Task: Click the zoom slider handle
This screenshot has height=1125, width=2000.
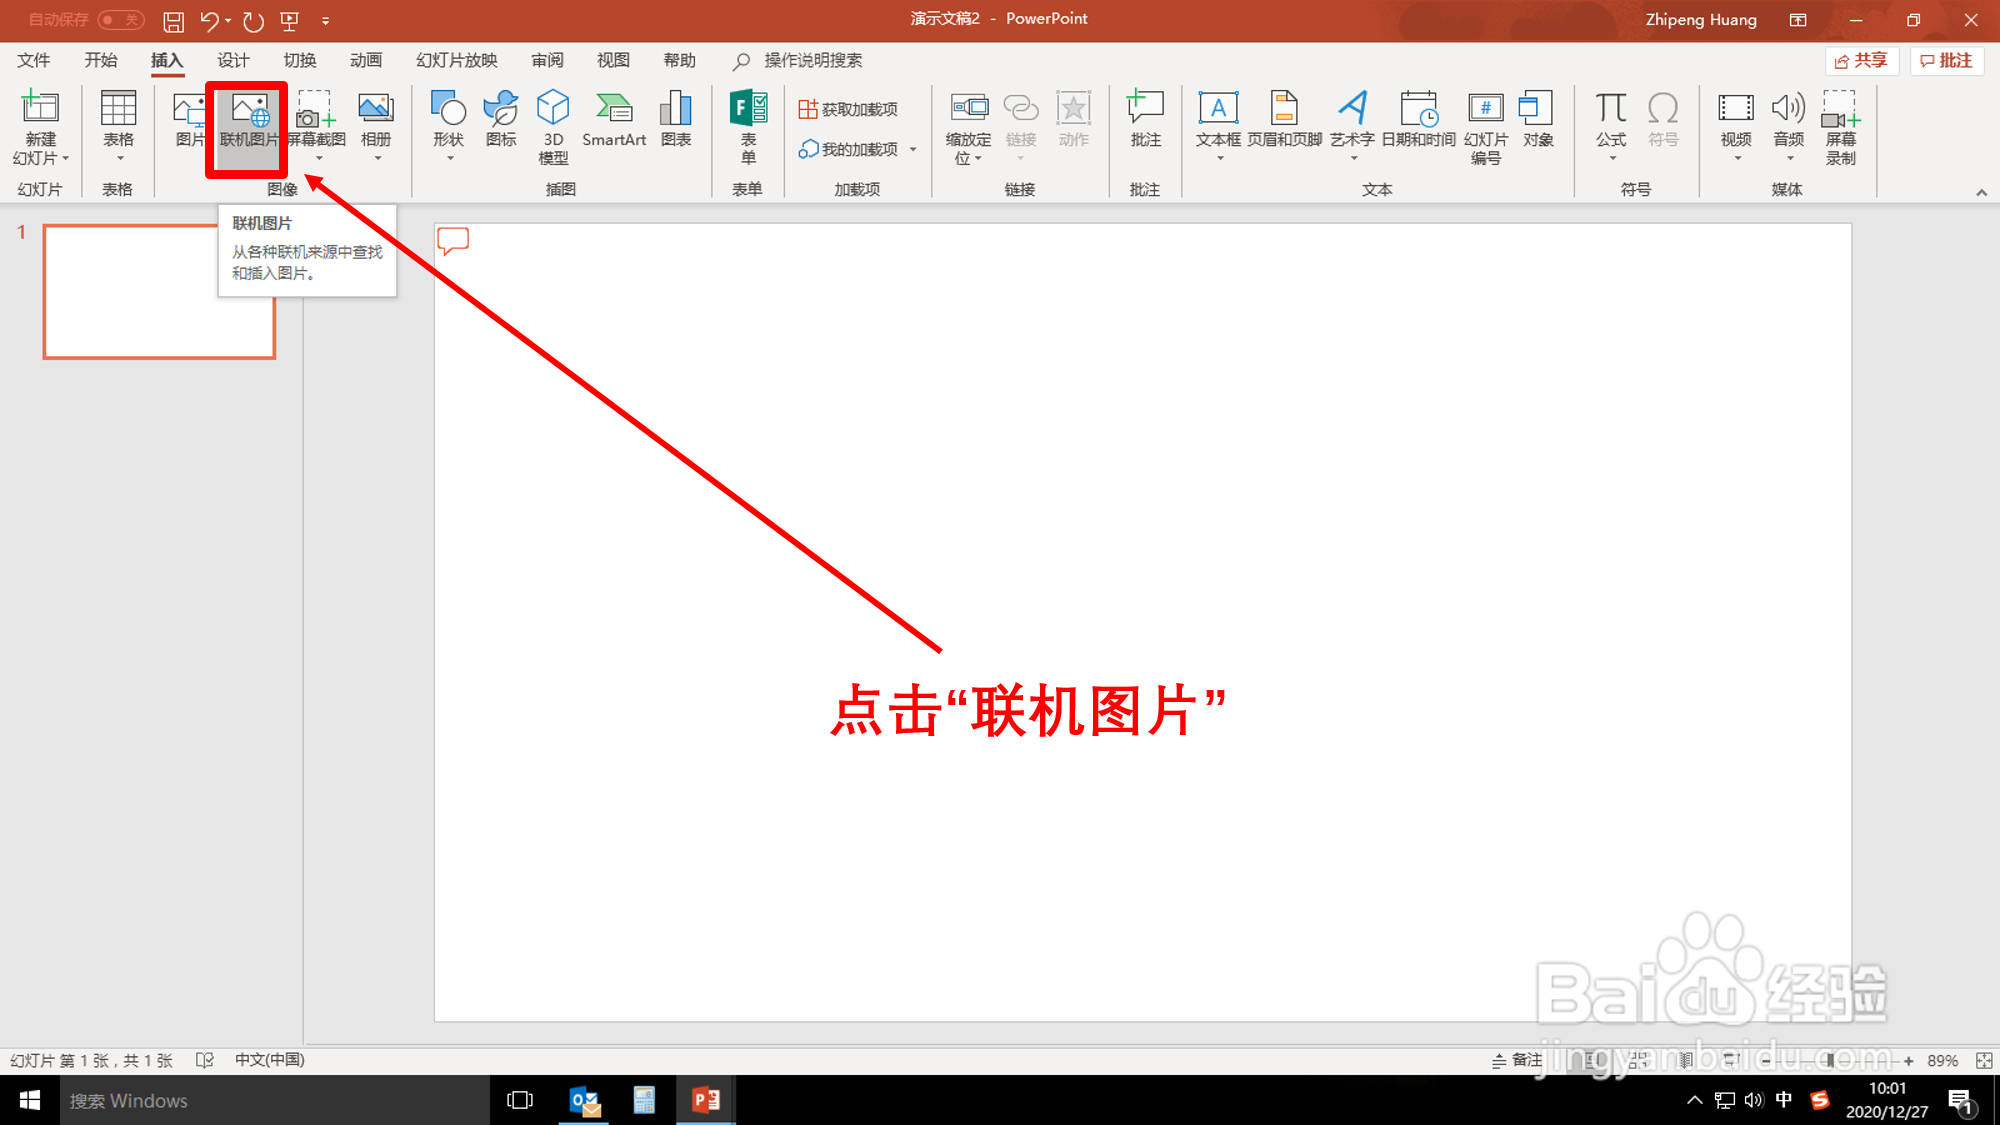Action: coord(1830,1060)
